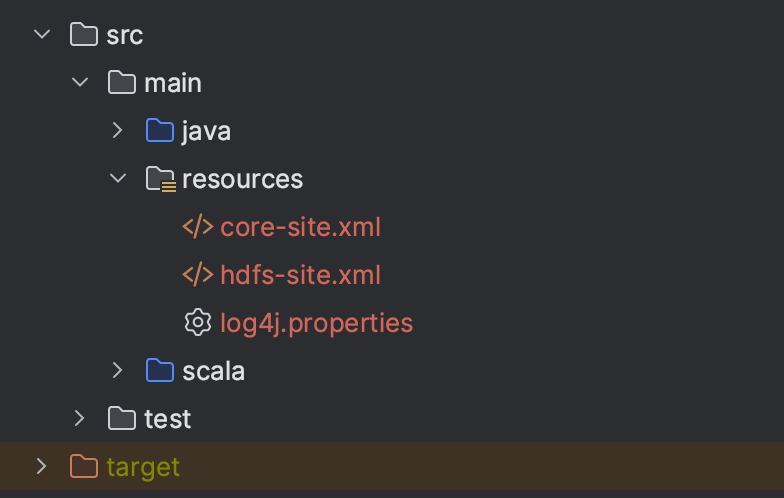
Task: Collapse the src folder chevron
Action: tap(41, 35)
